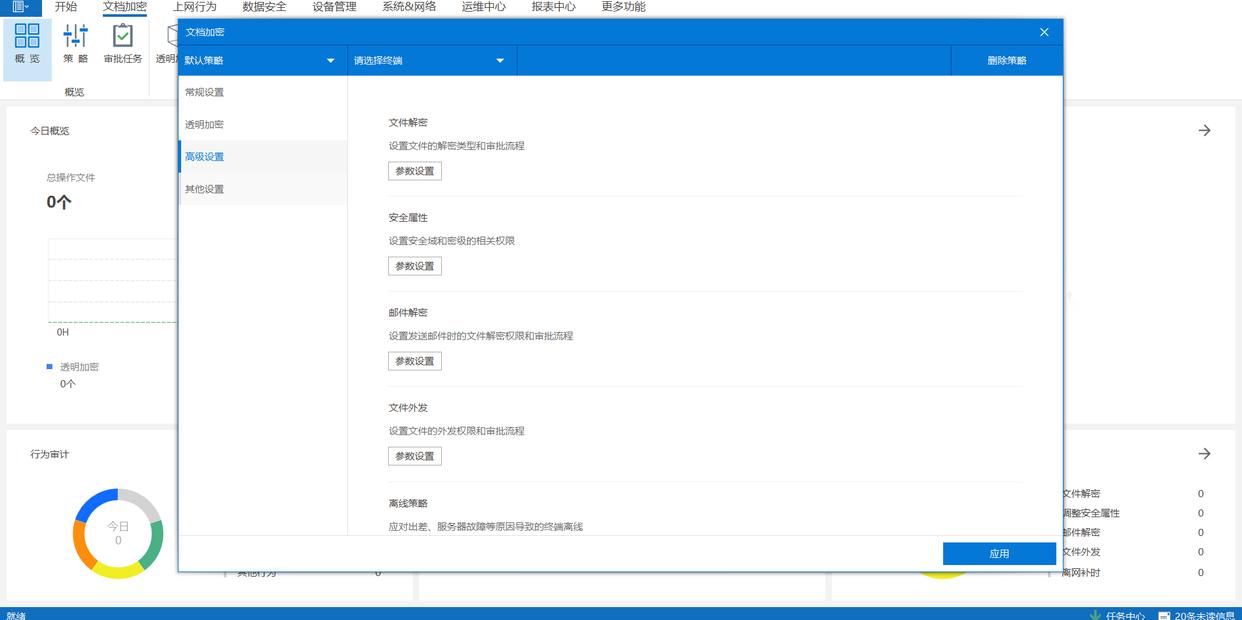This screenshot has width=1242, height=620.
Task: Go to 其他设置 in the sidebar
Action: (x=205, y=189)
